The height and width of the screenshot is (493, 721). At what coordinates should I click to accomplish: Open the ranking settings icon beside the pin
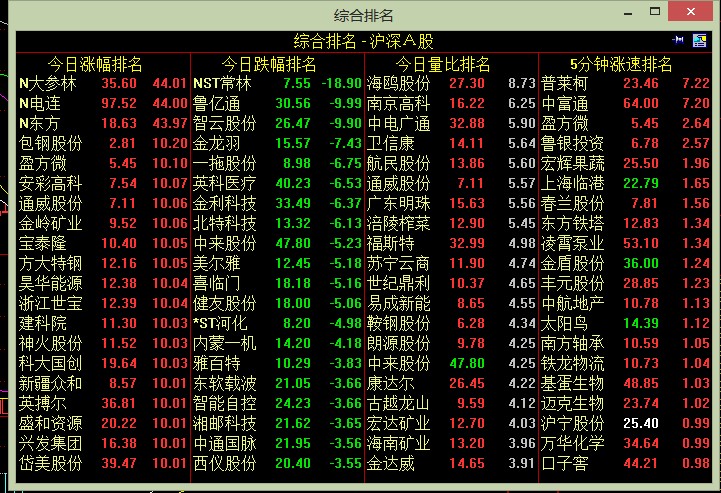(x=698, y=40)
